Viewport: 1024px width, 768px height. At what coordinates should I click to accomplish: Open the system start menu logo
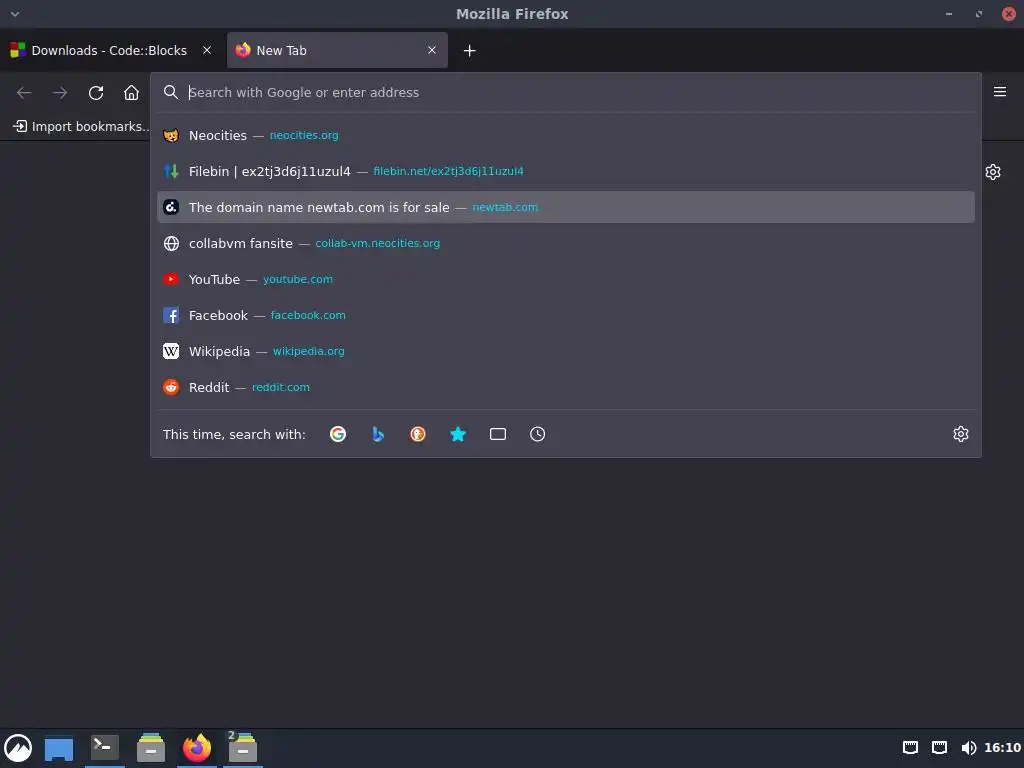point(18,748)
